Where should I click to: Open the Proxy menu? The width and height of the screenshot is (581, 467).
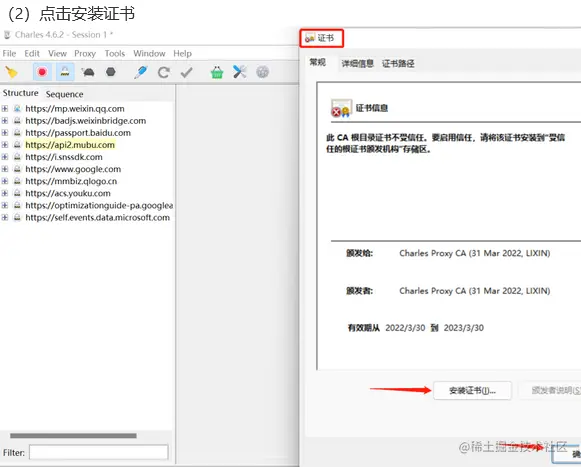pos(85,53)
